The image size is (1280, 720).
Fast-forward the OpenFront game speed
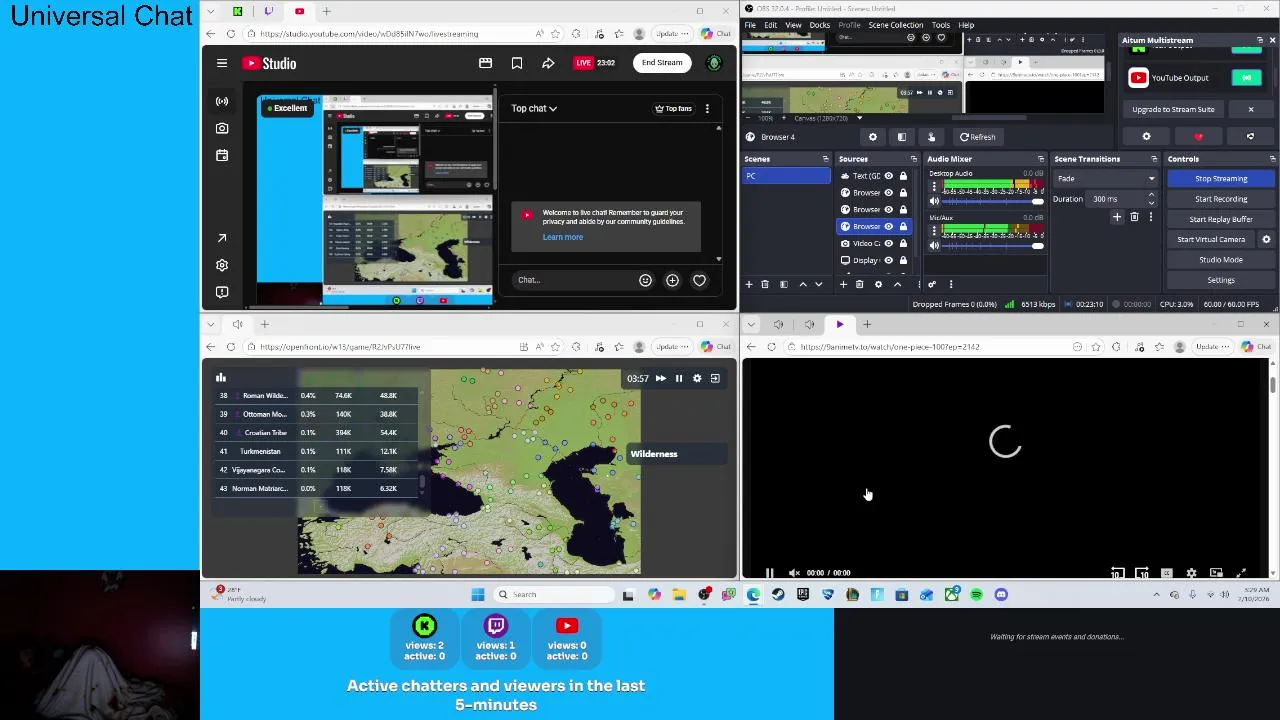pos(660,378)
